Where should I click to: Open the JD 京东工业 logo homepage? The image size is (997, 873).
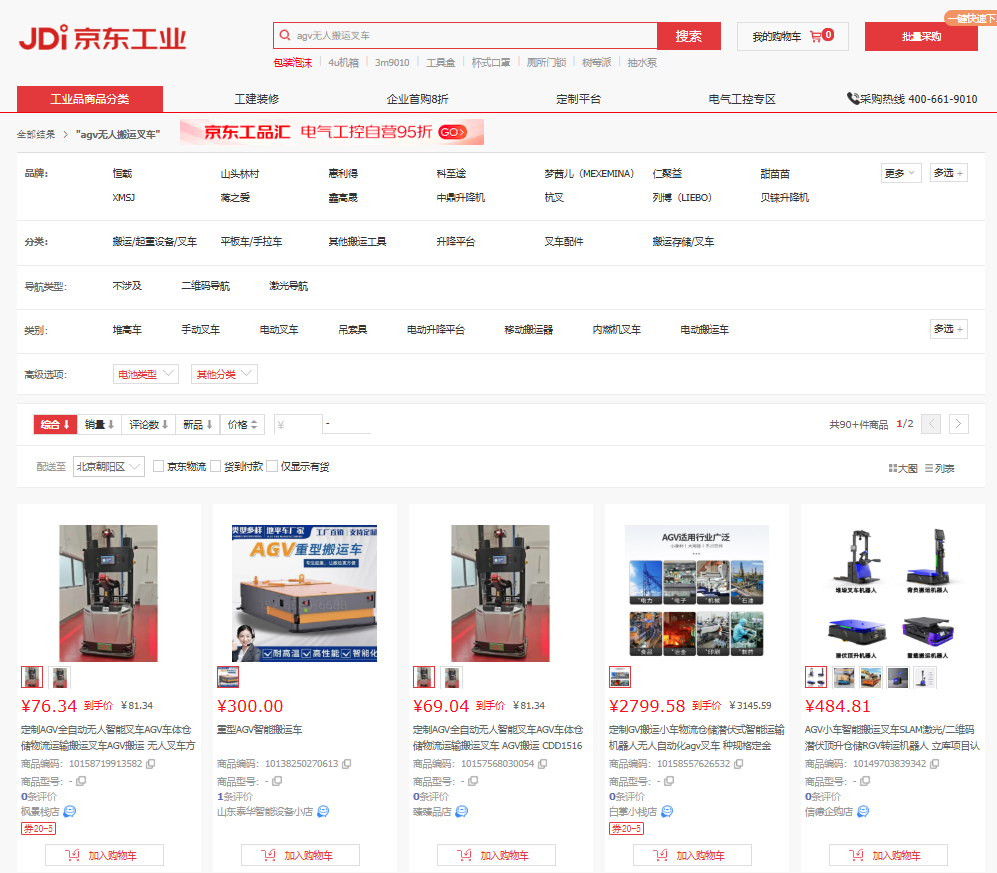103,38
